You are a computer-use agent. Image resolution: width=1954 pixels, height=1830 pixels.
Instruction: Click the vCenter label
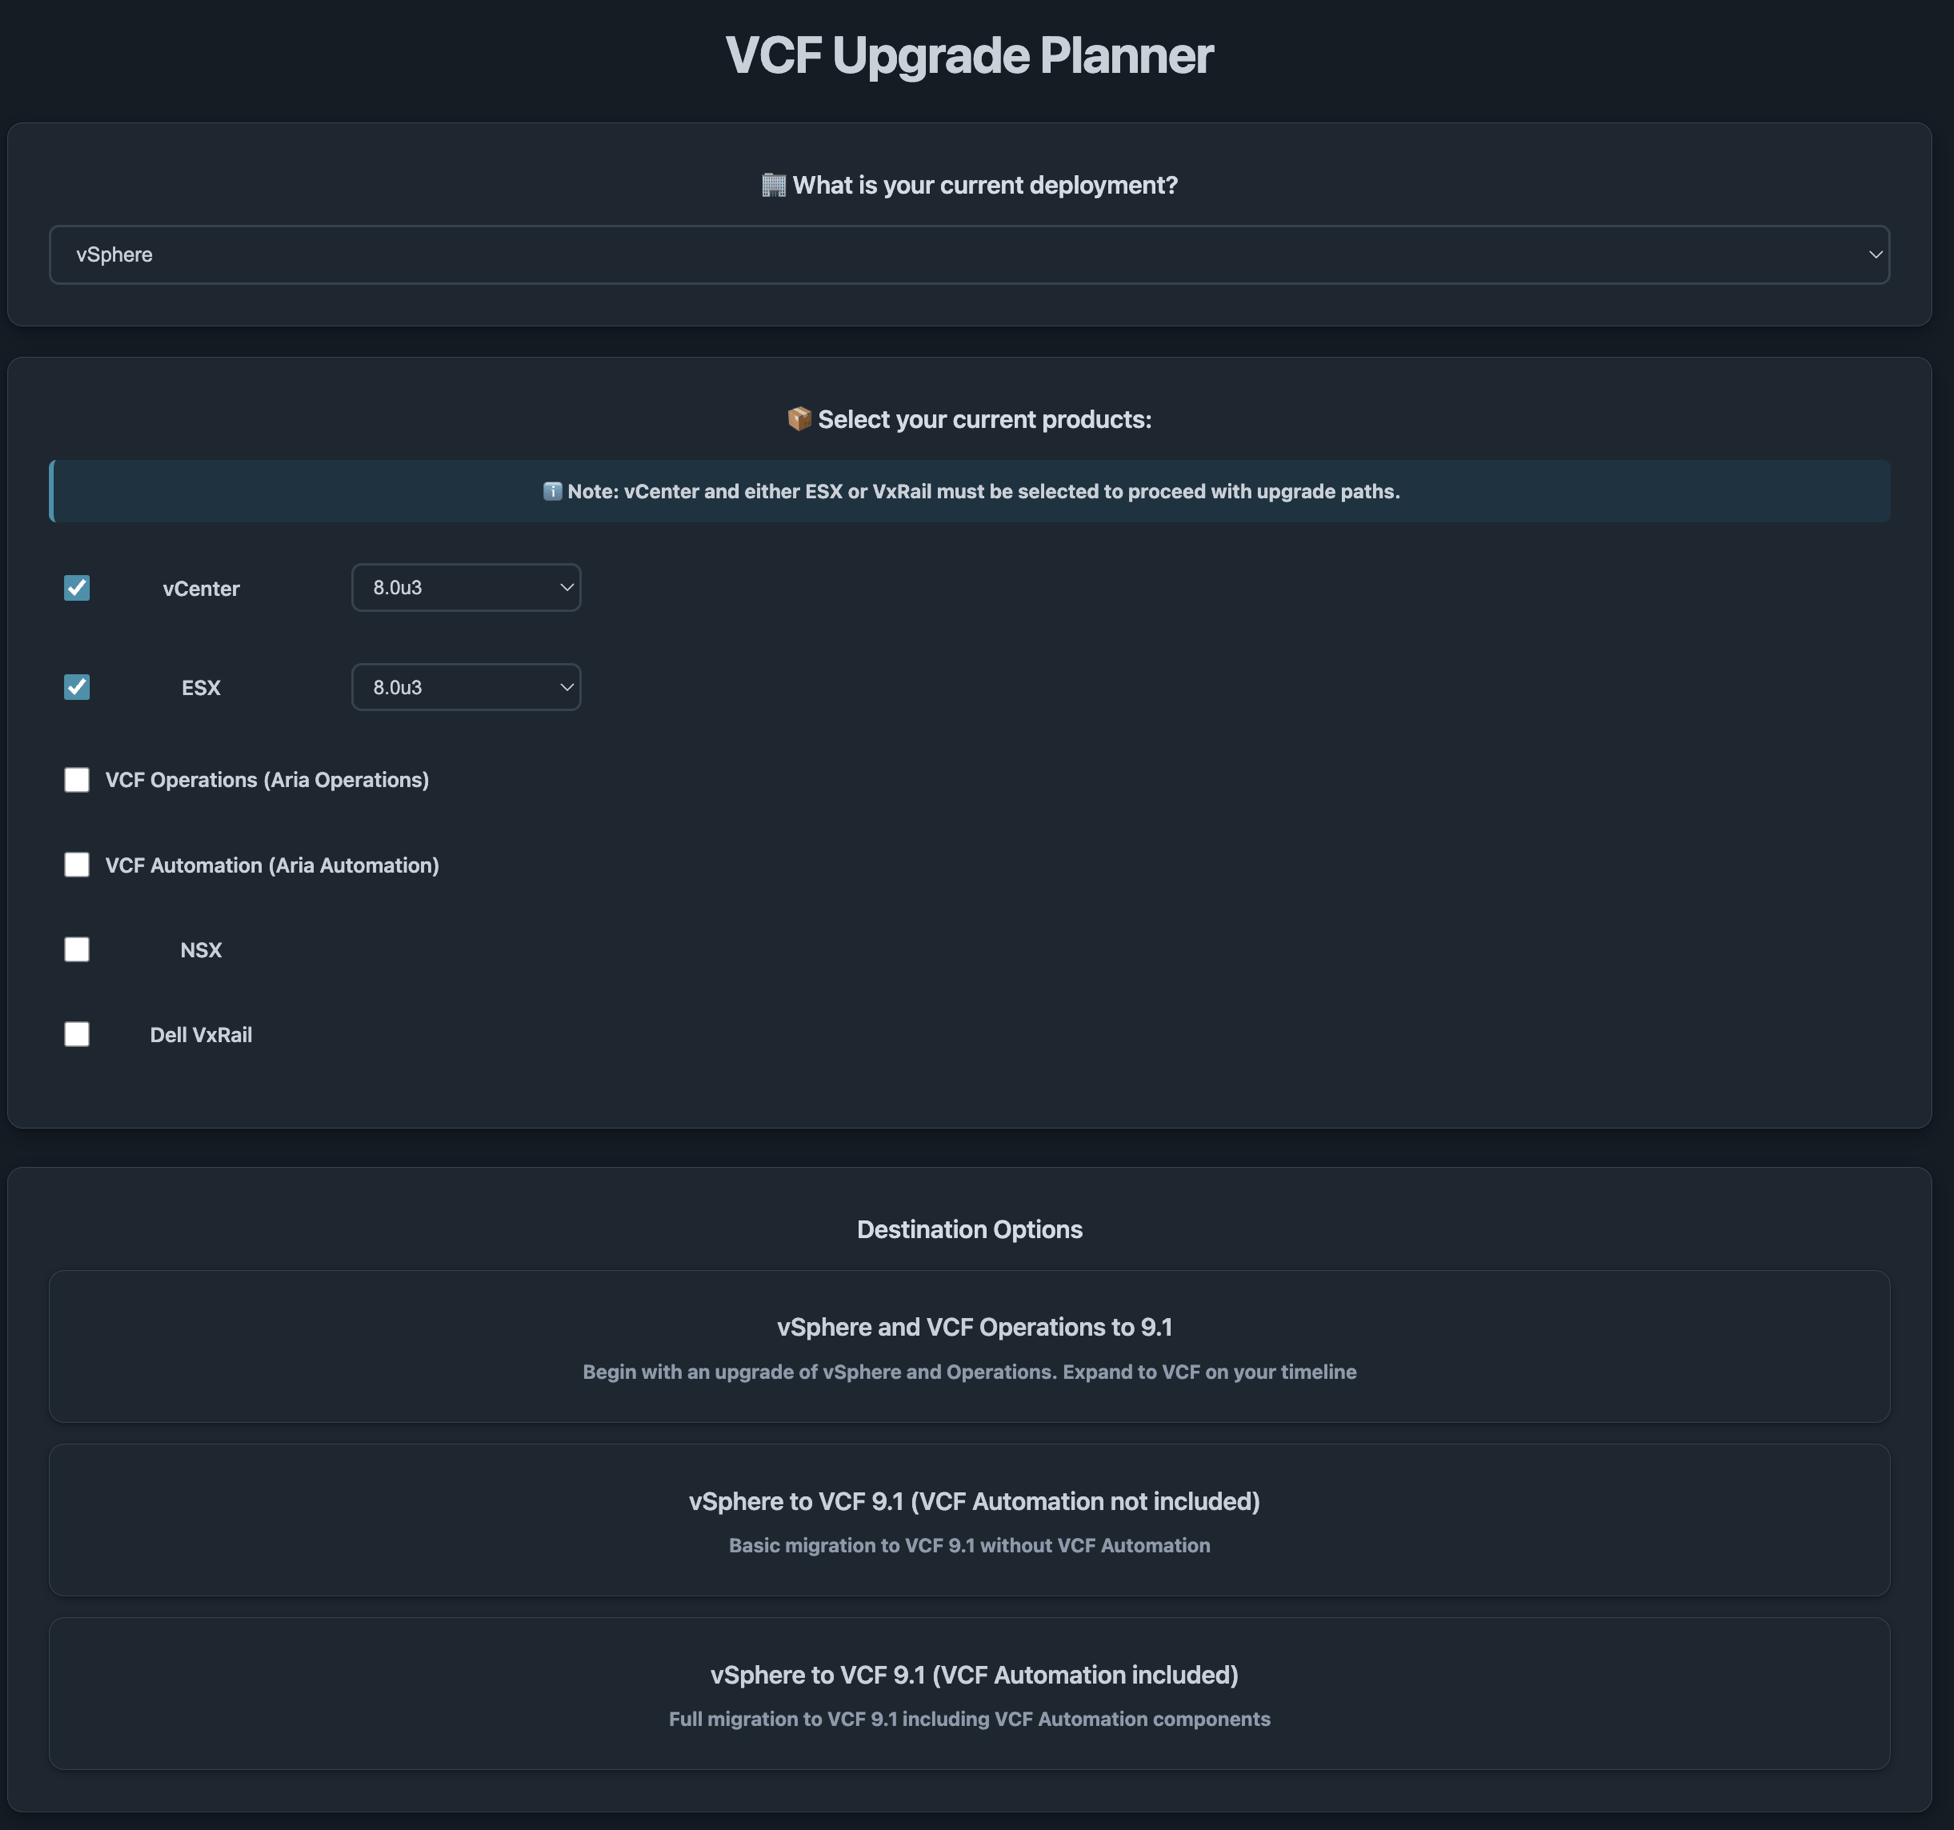pos(201,589)
